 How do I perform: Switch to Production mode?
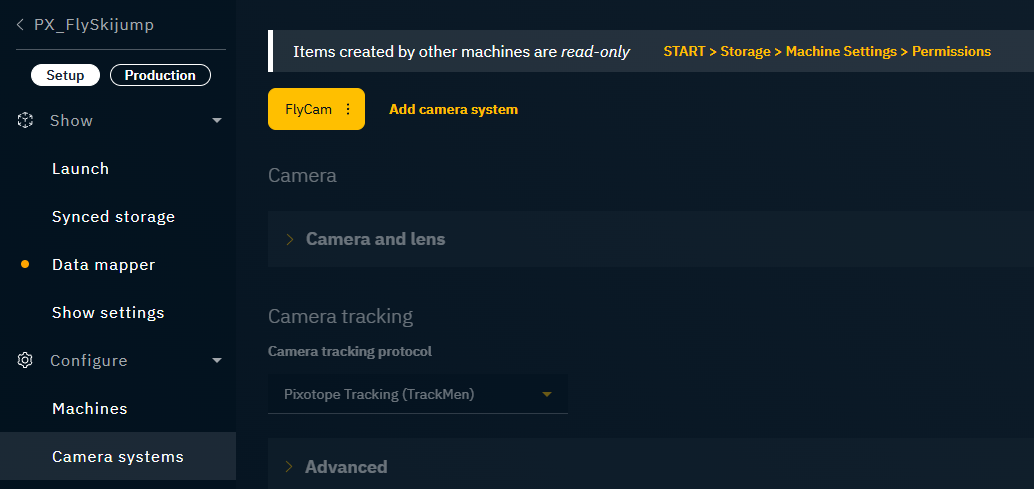[x=160, y=75]
